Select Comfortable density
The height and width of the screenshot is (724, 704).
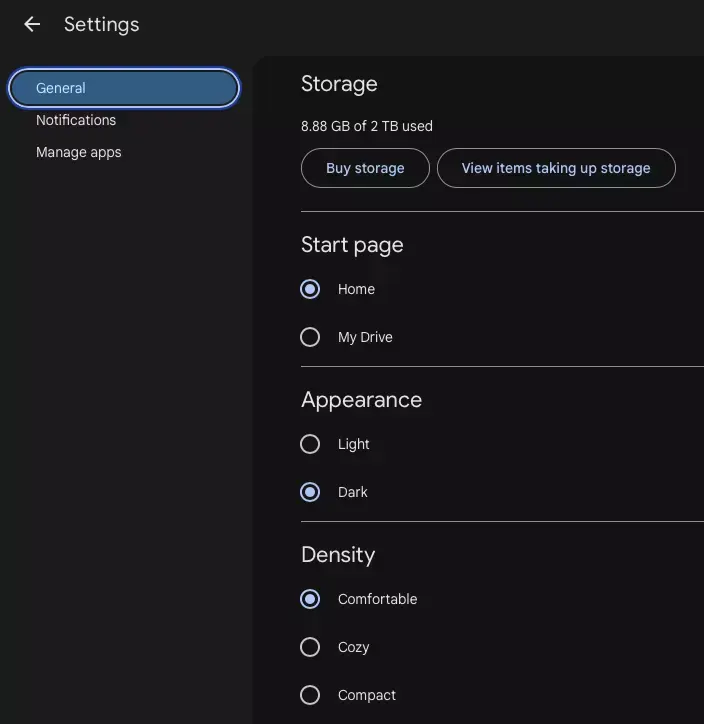(x=310, y=599)
